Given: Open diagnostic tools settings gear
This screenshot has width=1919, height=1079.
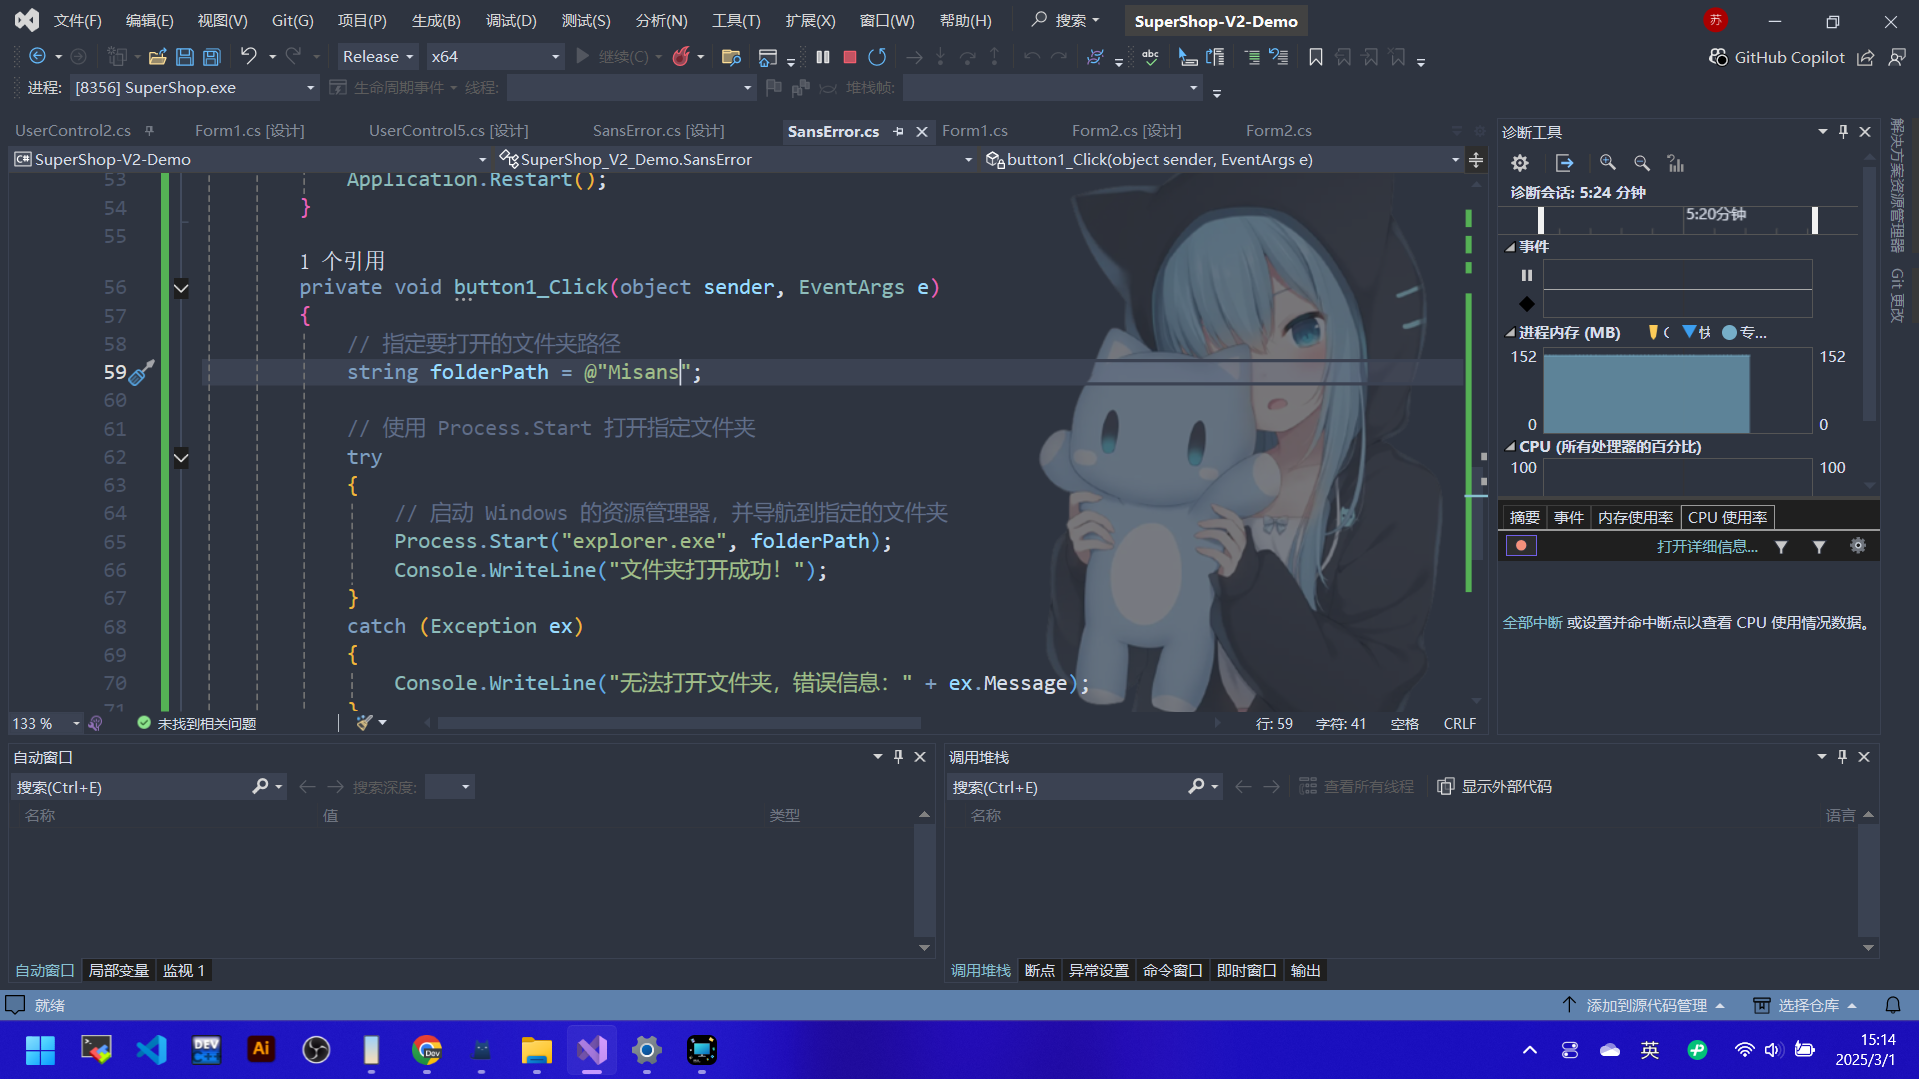Looking at the screenshot, I should pos(1520,163).
